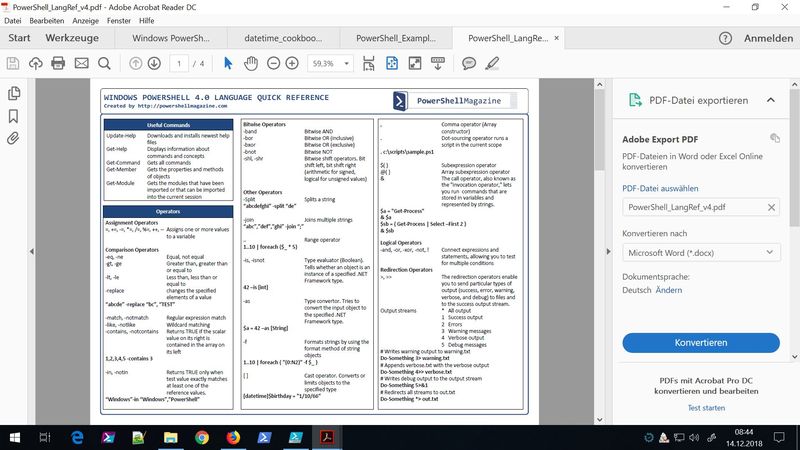Screen dimensions: 800x450
Task: Open Task View on the taskbar
Action: pos(45,437)
